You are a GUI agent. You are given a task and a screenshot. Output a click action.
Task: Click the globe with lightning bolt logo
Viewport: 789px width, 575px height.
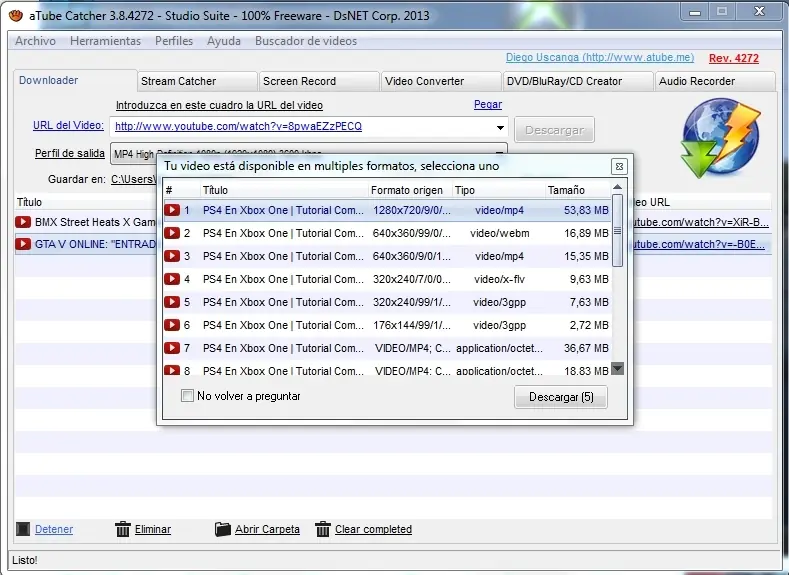click(721, 137)
